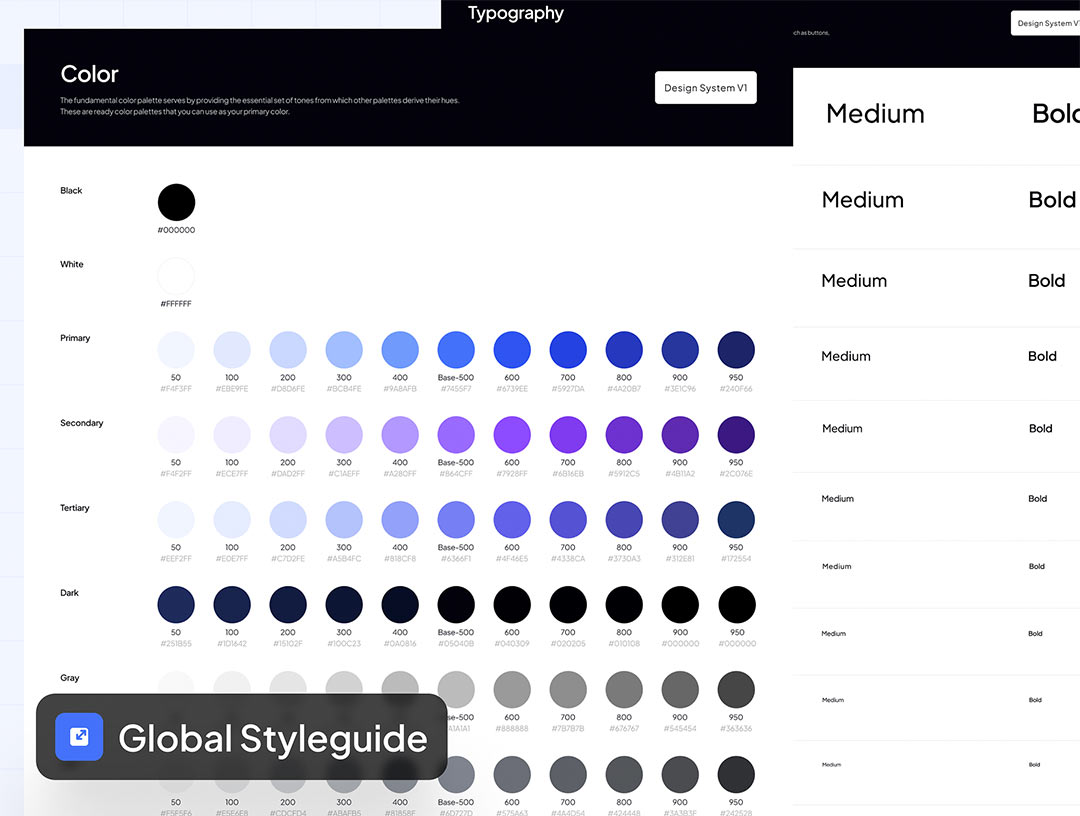The width and height of the screenshot is (1080, 816).
Task: Click the Secondary palette row label
Action: [82, 423]
